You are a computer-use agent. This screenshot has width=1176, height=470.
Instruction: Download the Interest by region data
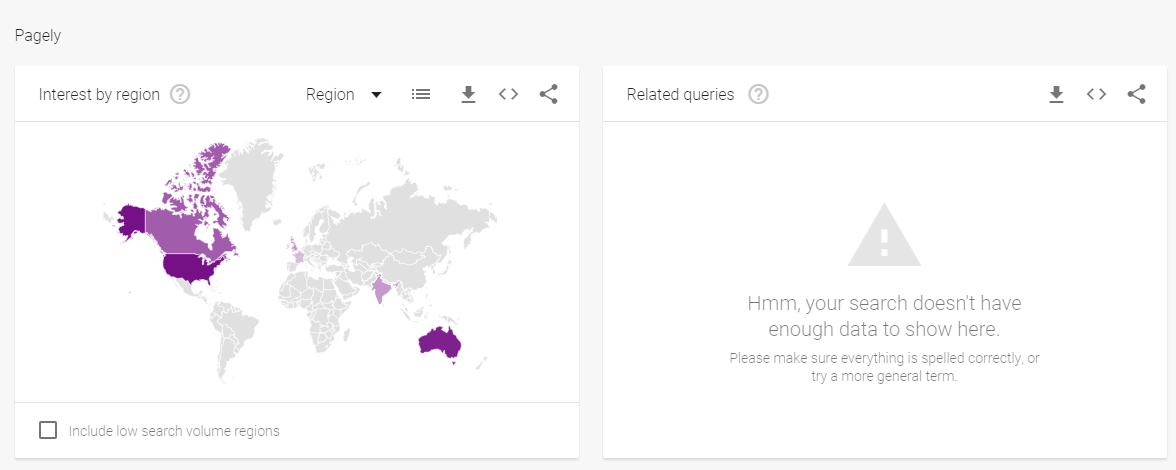coord(468,94)
